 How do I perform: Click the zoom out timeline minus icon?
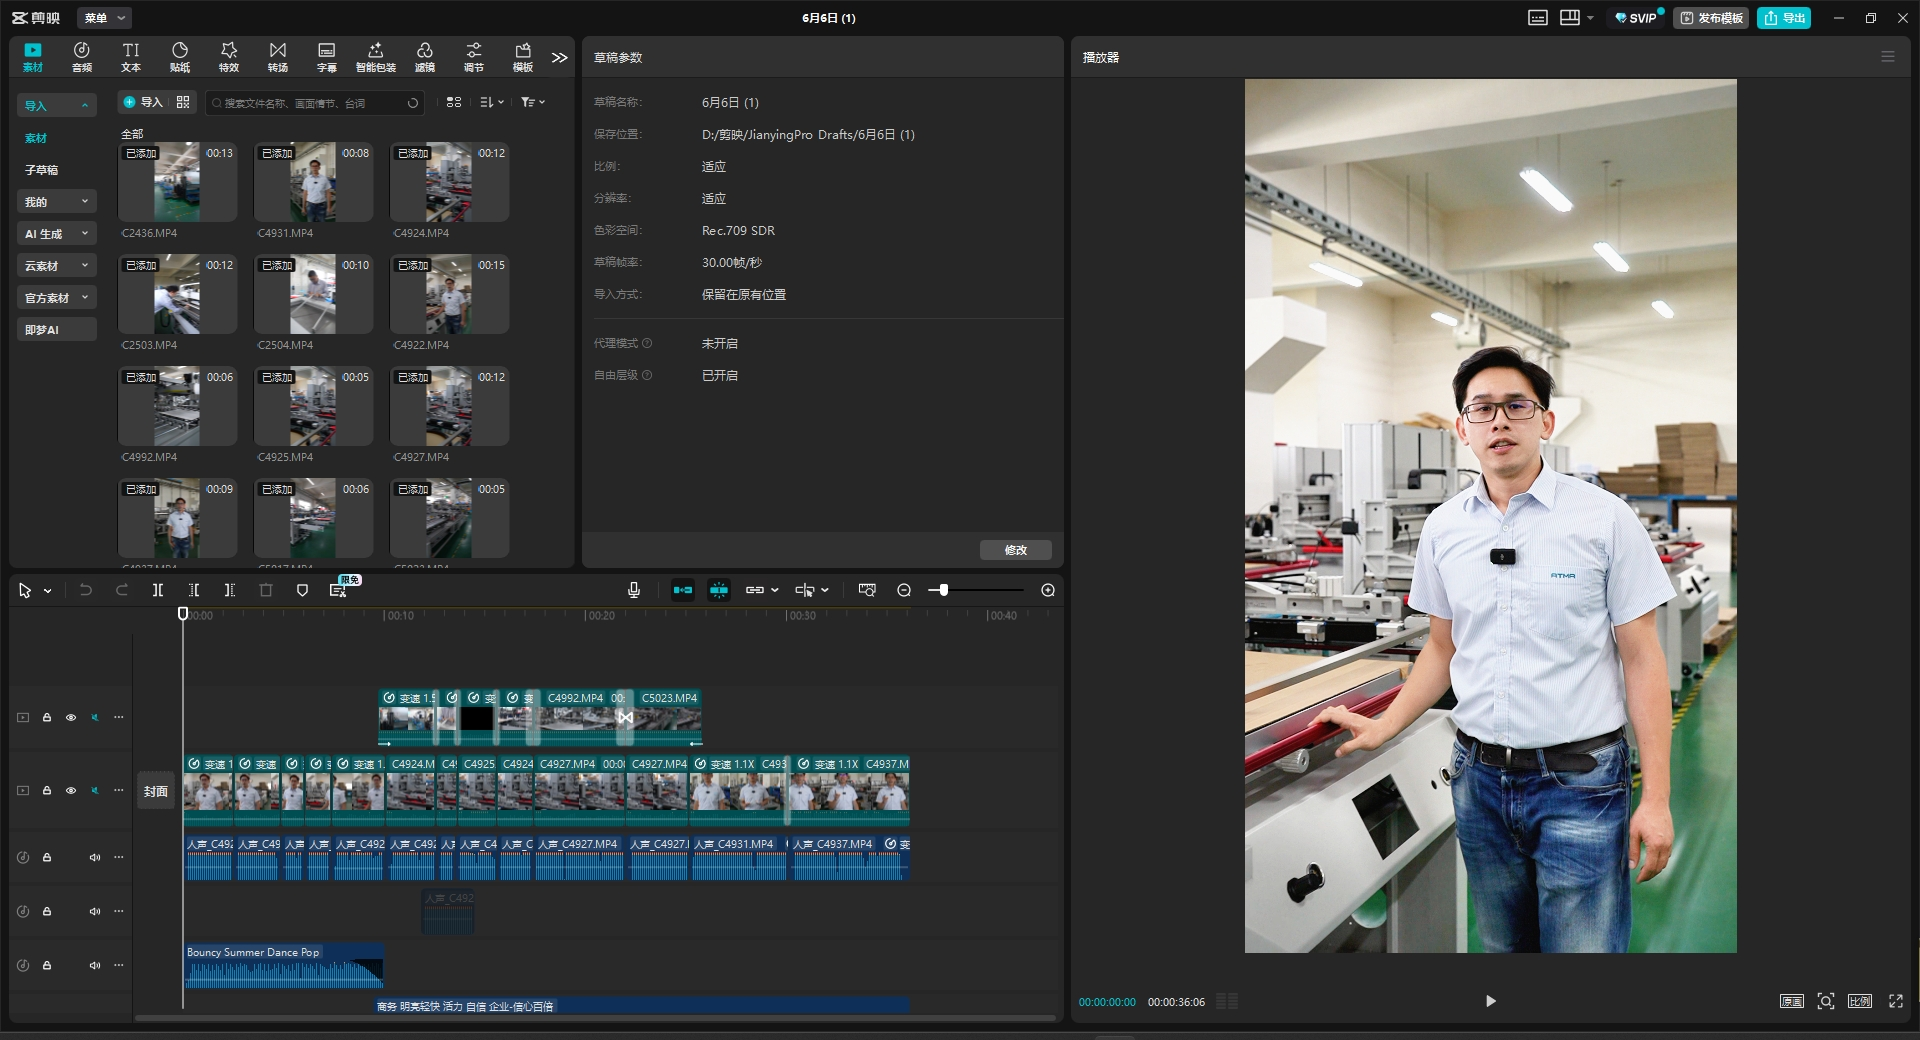point(904,590)
